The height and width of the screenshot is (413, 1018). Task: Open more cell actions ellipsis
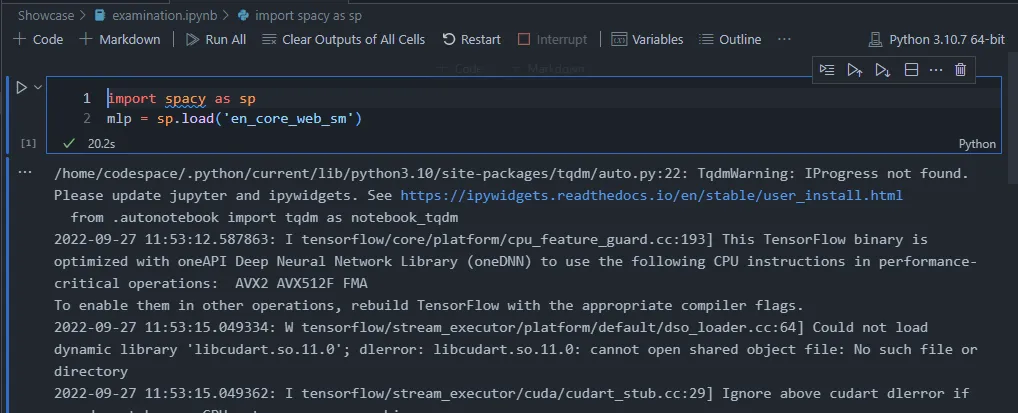(936, 70)
